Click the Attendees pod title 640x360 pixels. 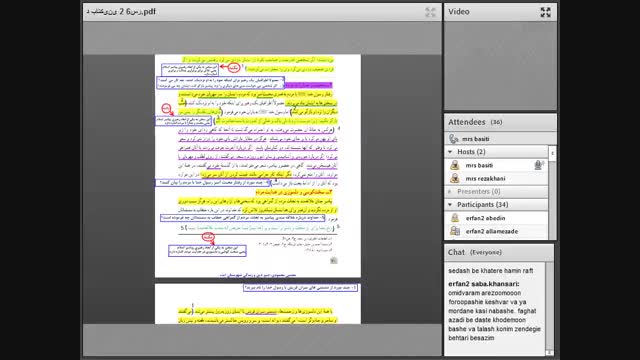click(x=467, y=122)
